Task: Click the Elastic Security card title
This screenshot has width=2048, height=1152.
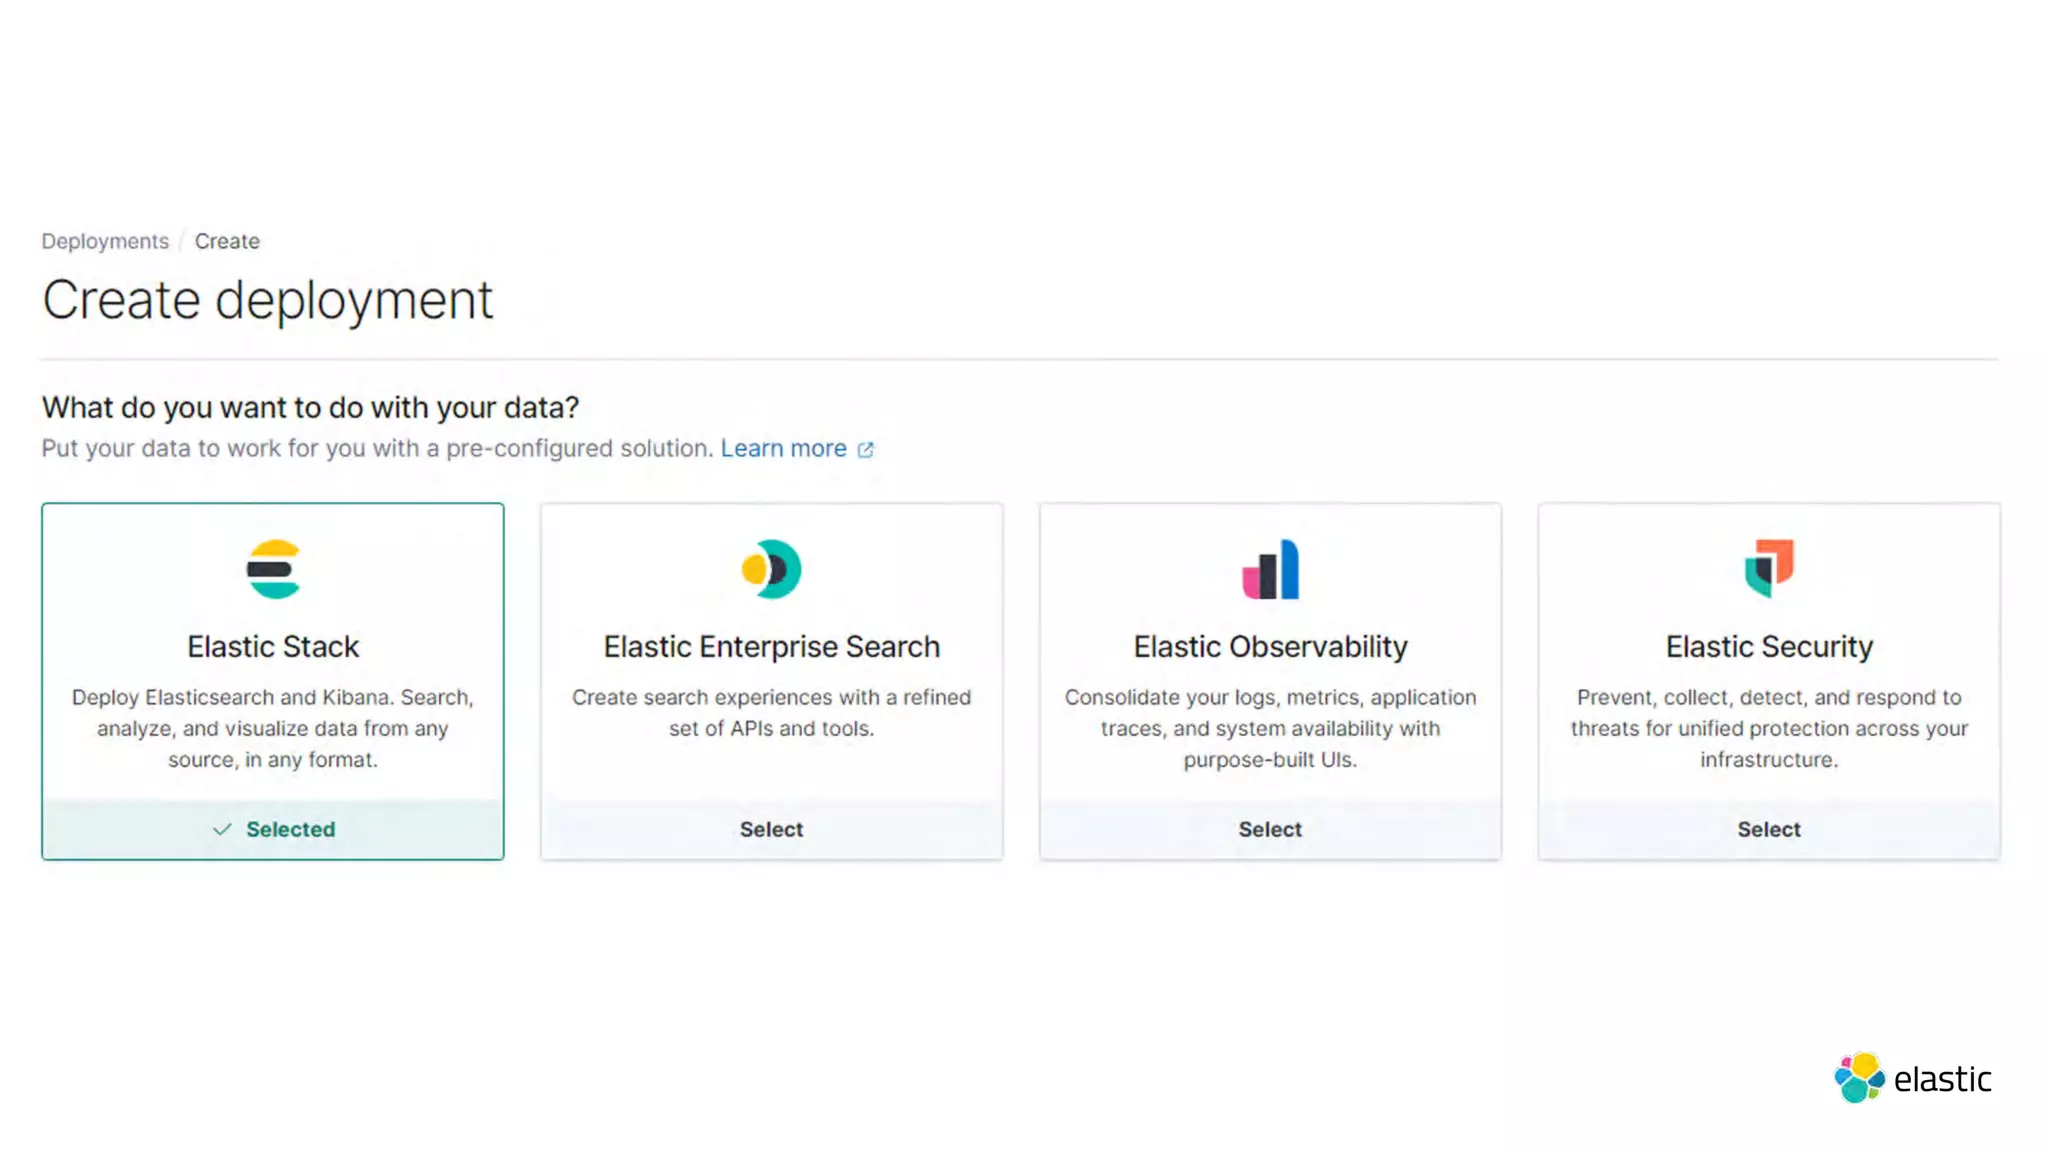Action: click(1769, 647)
